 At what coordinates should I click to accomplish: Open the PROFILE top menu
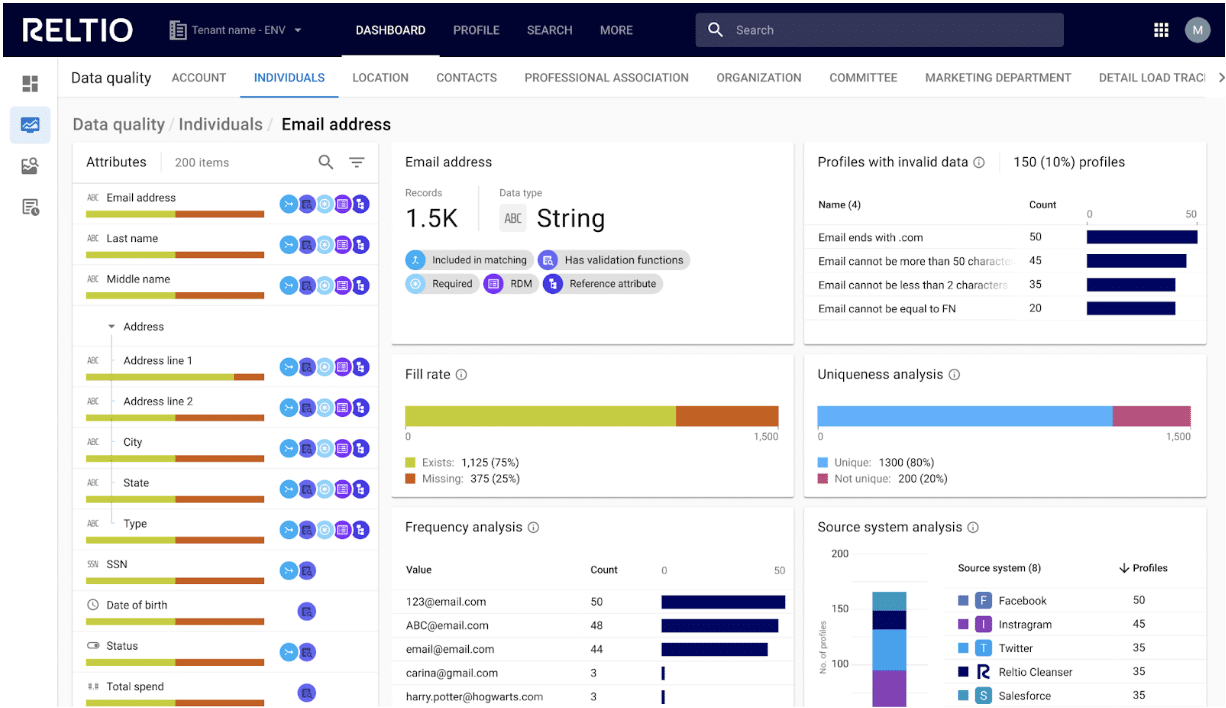pyautogui.click(x=476, y=30)
